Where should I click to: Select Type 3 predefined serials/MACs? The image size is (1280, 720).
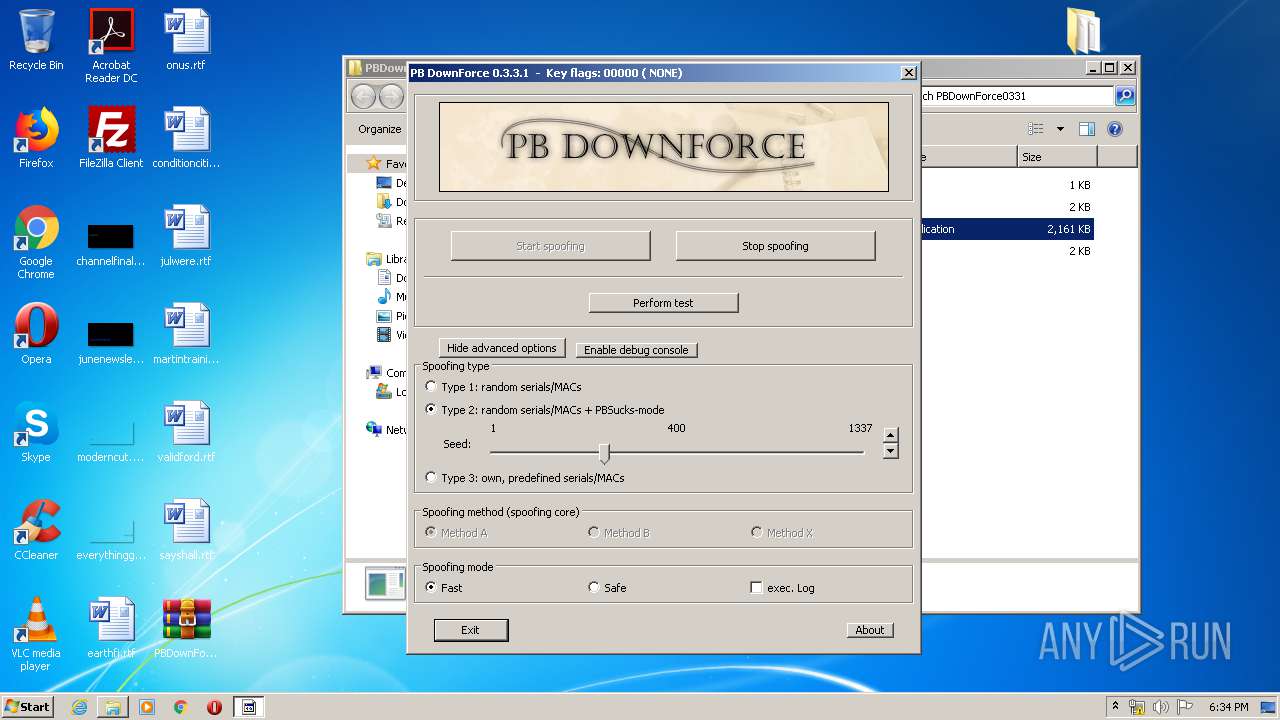(x=431, y=477)
